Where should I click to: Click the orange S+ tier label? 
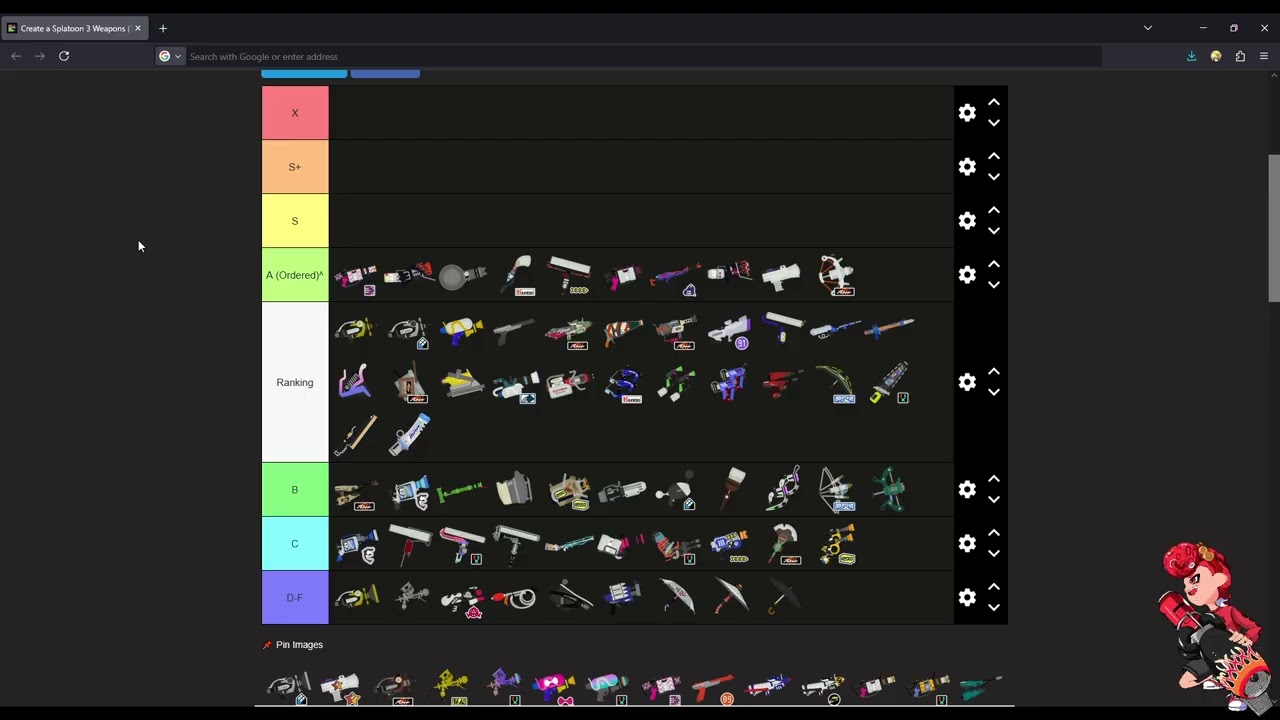295,167
